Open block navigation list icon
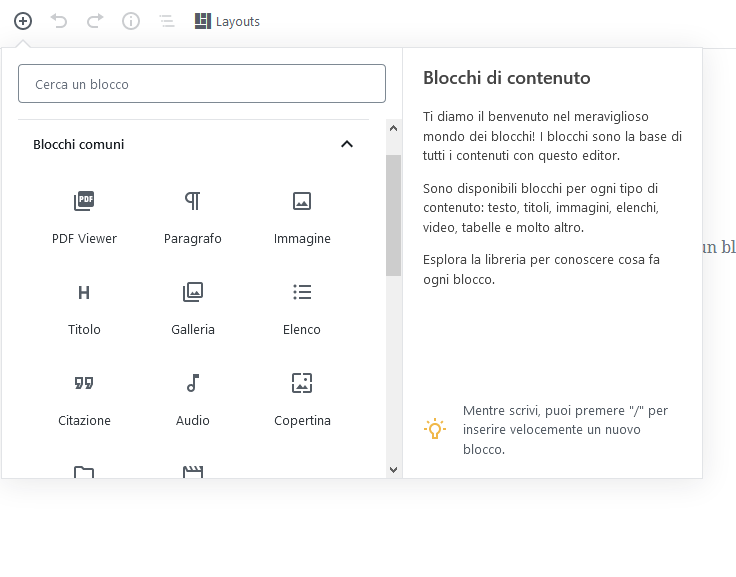 tap(166, 21)
